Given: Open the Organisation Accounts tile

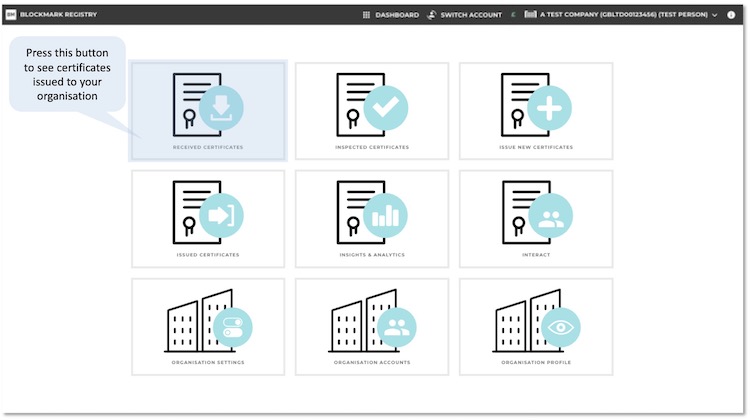Looking at the screenshot, I should coord(372,326).
